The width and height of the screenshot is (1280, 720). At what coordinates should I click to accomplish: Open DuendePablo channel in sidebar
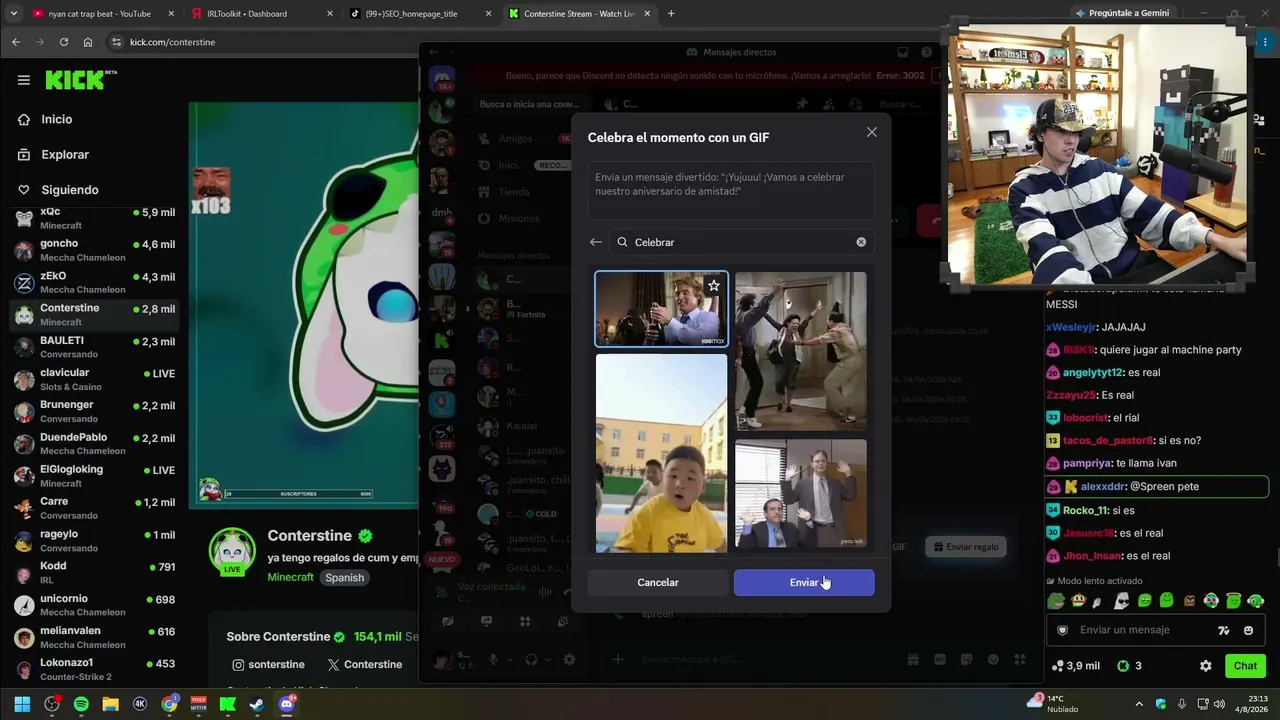[95, 444]
